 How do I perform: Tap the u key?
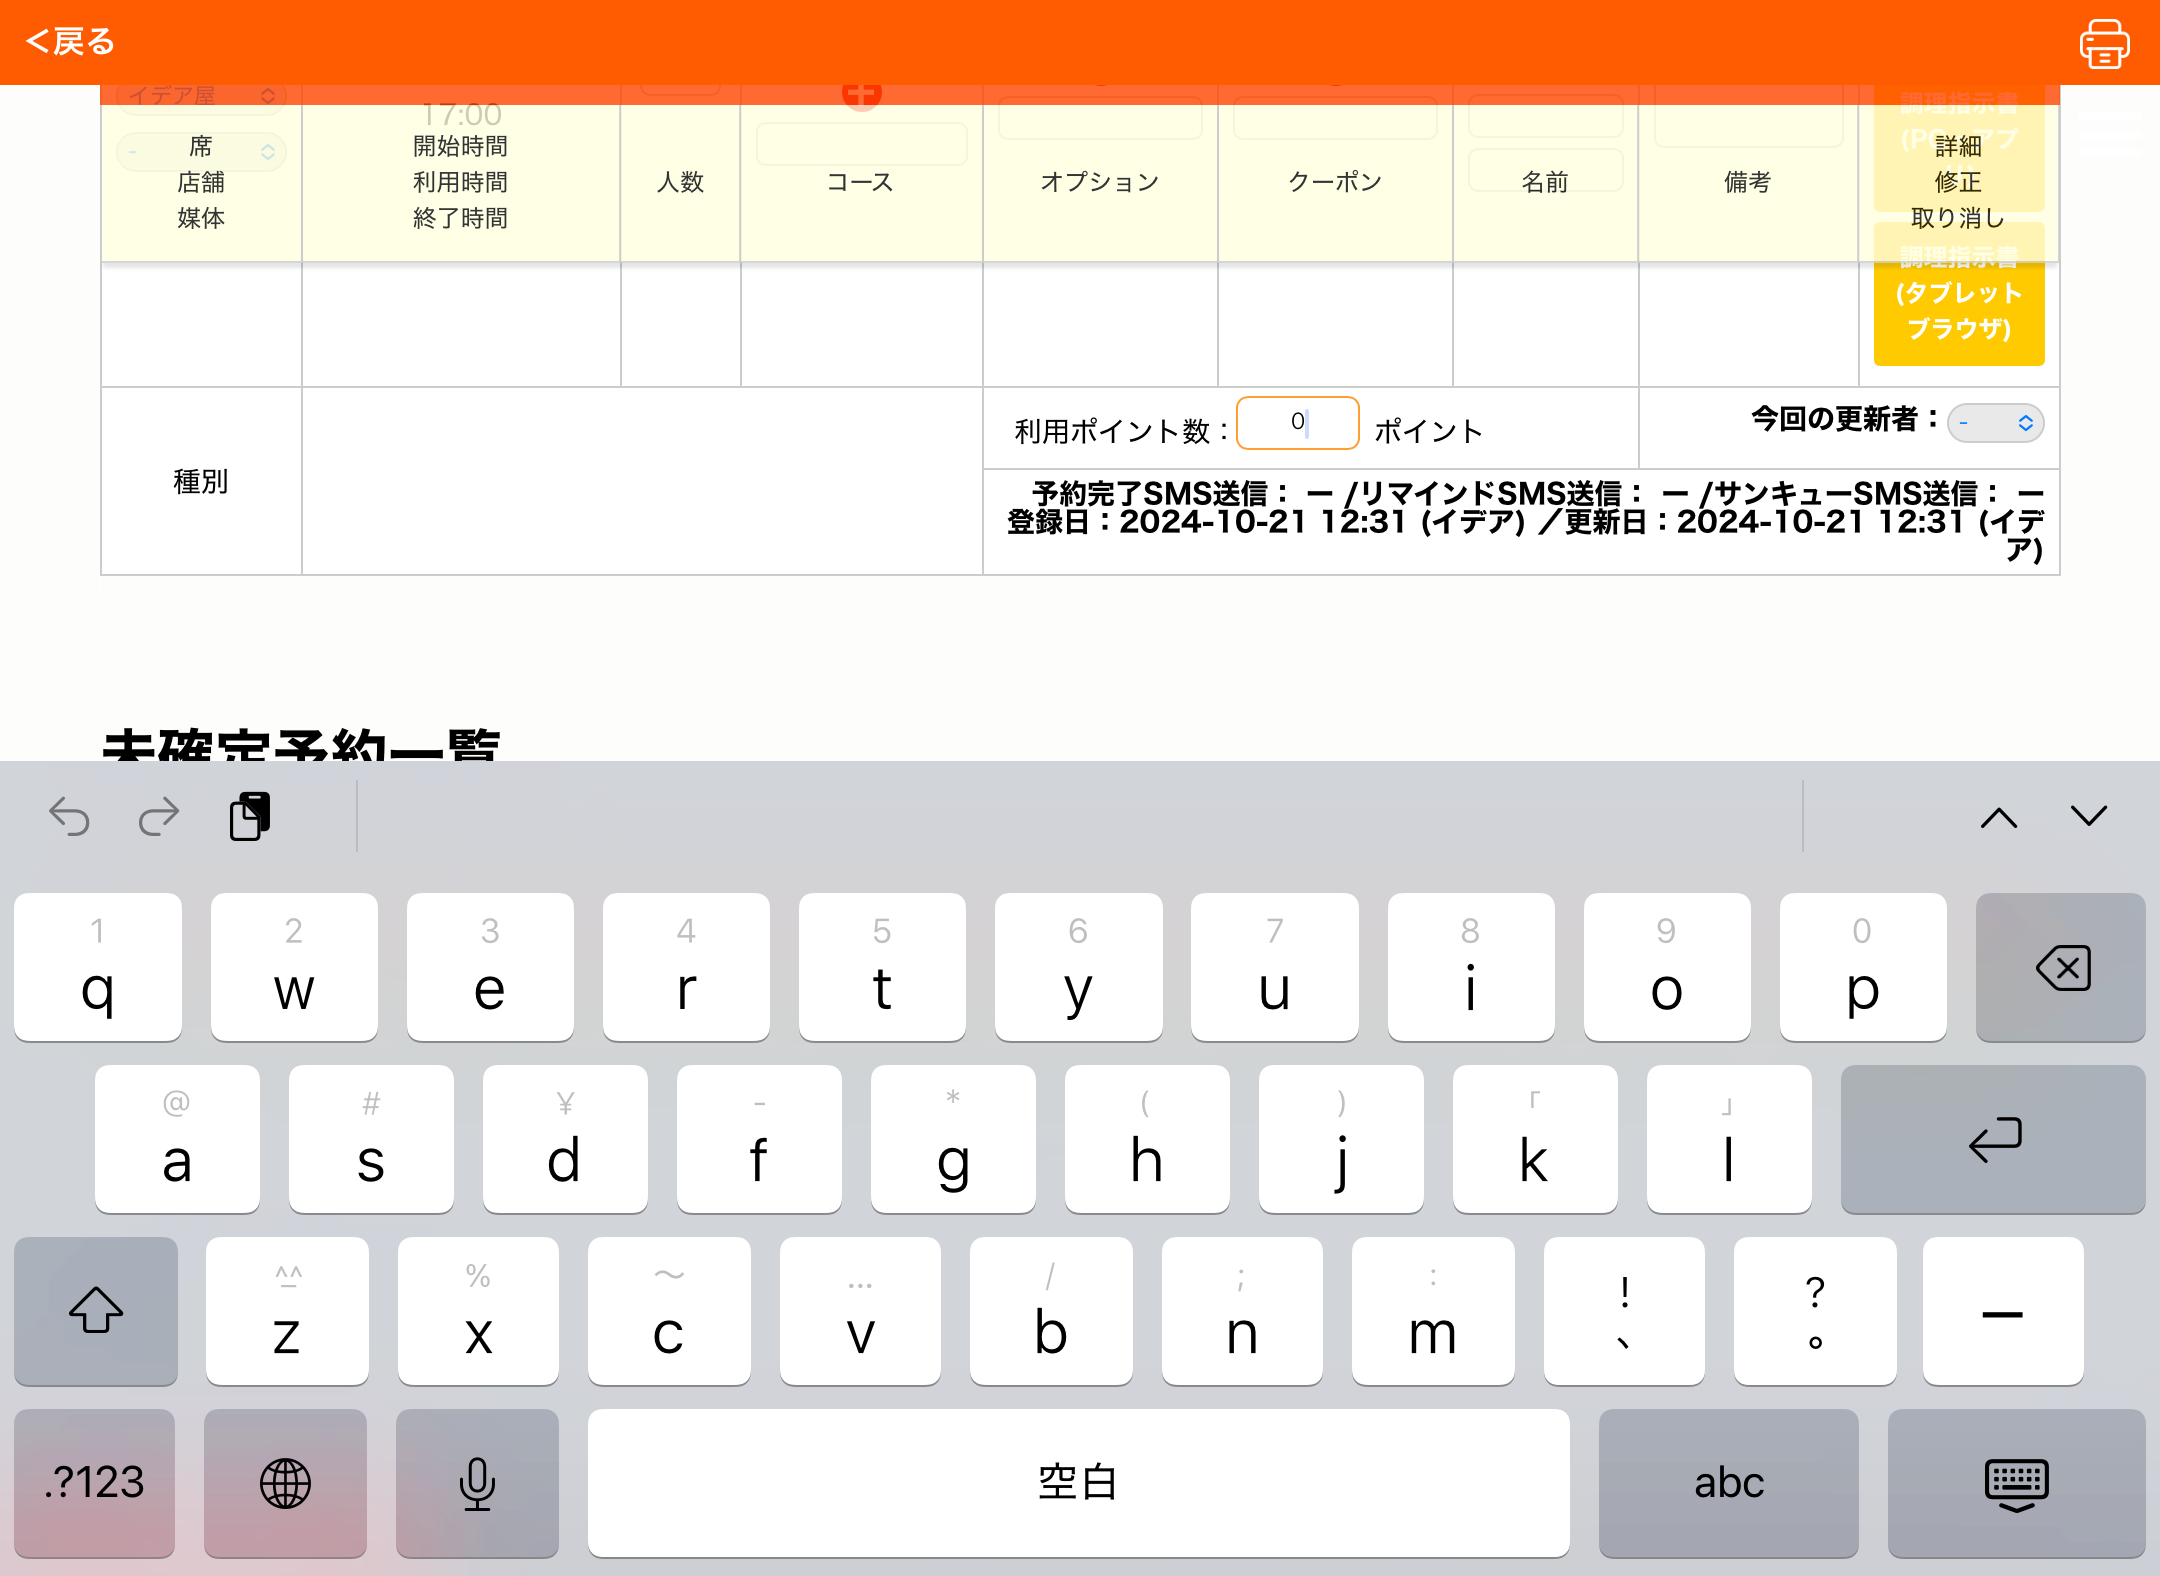click(x=1275, y=967)
